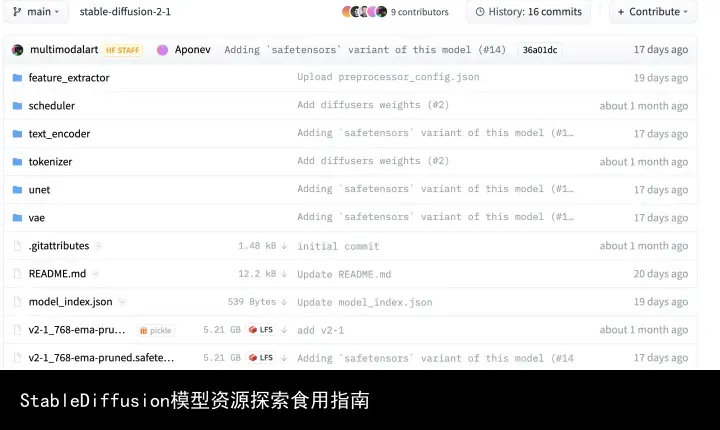Click the git branch icon beside main
The width and height of the screenshot is (720, 430).
coord(17,11)
